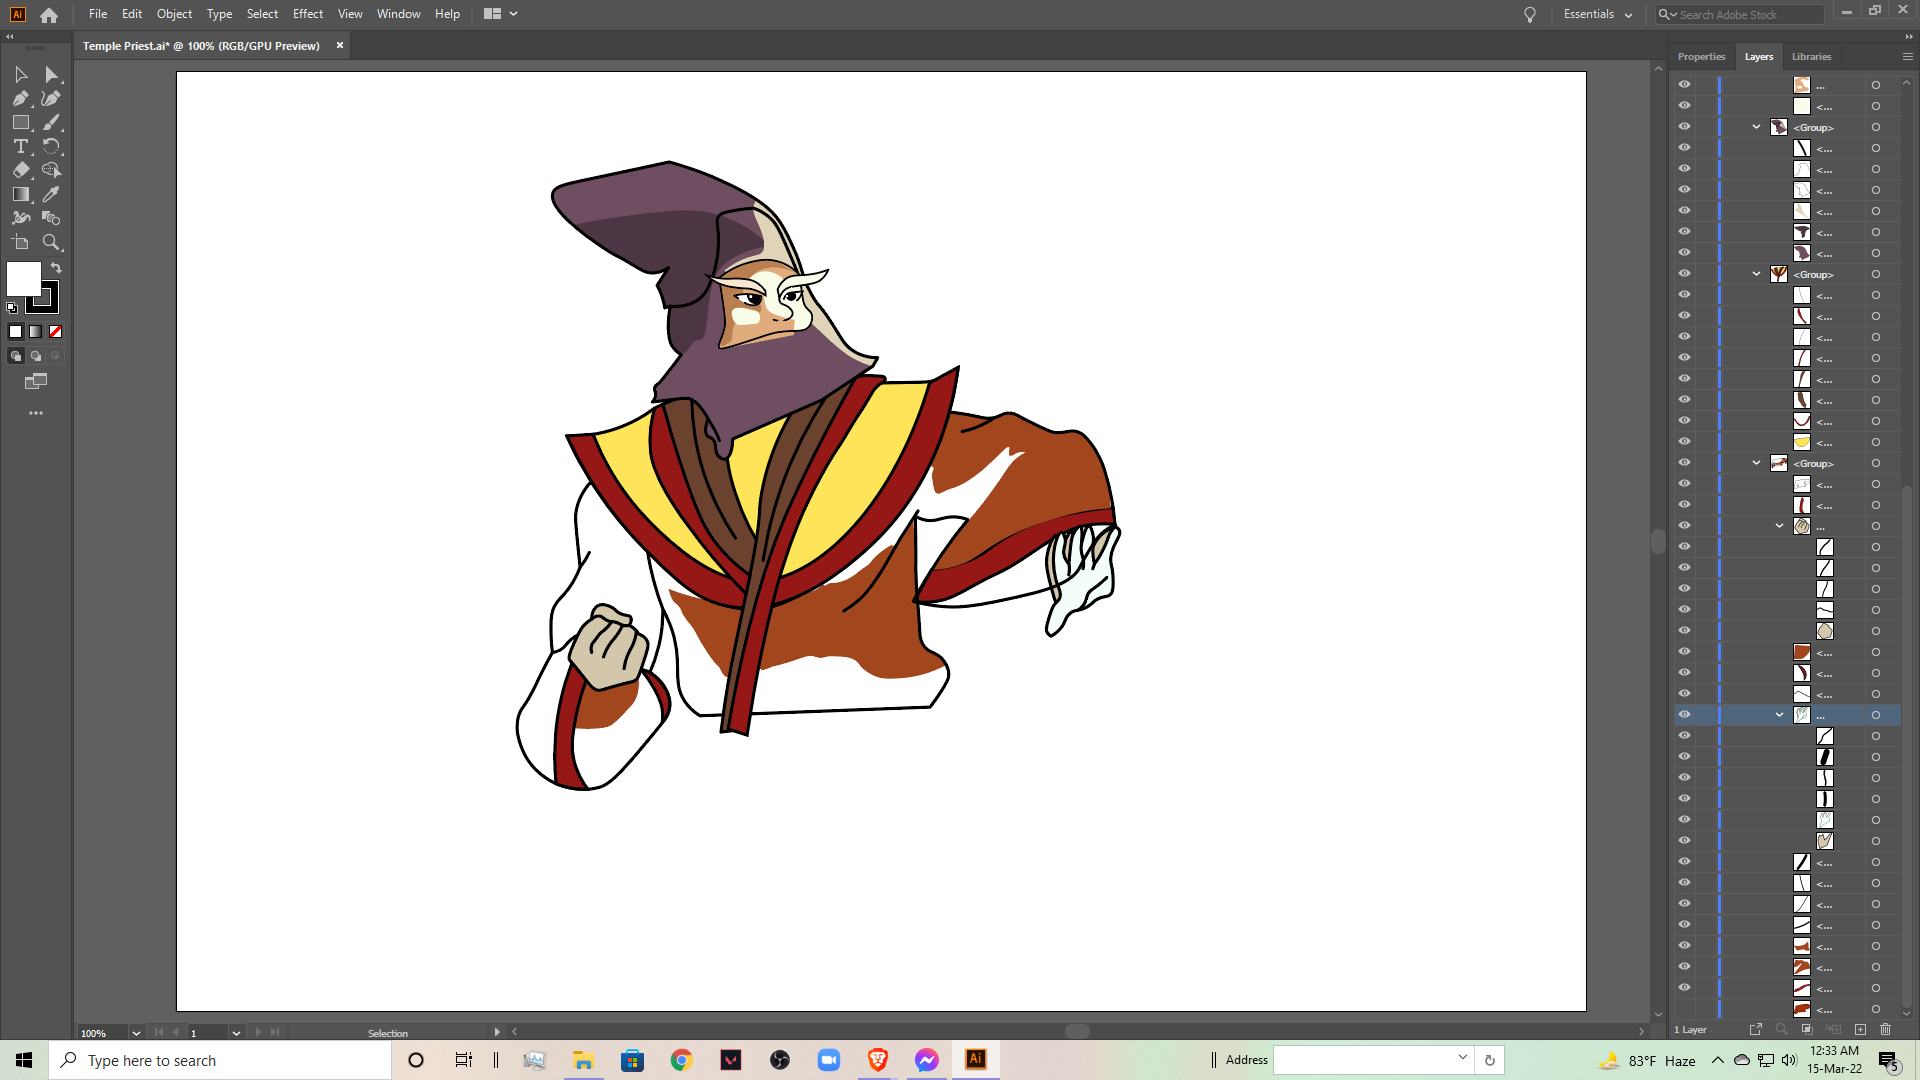Image resolution: width=1920 pixels, height=1080 pixels.
Task: Open the zoom level dropdown at 100%
Action: pos(136,1033)
